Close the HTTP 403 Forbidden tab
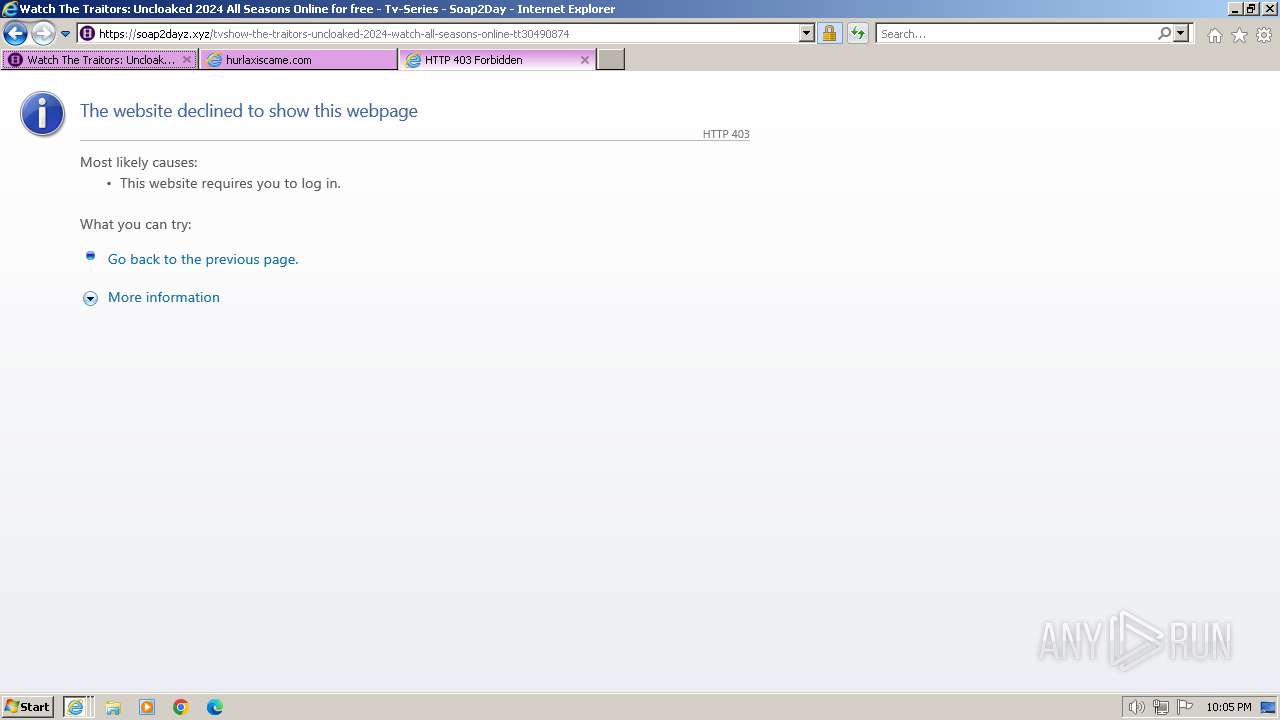 pyautogui.click(x=585, y=60)
